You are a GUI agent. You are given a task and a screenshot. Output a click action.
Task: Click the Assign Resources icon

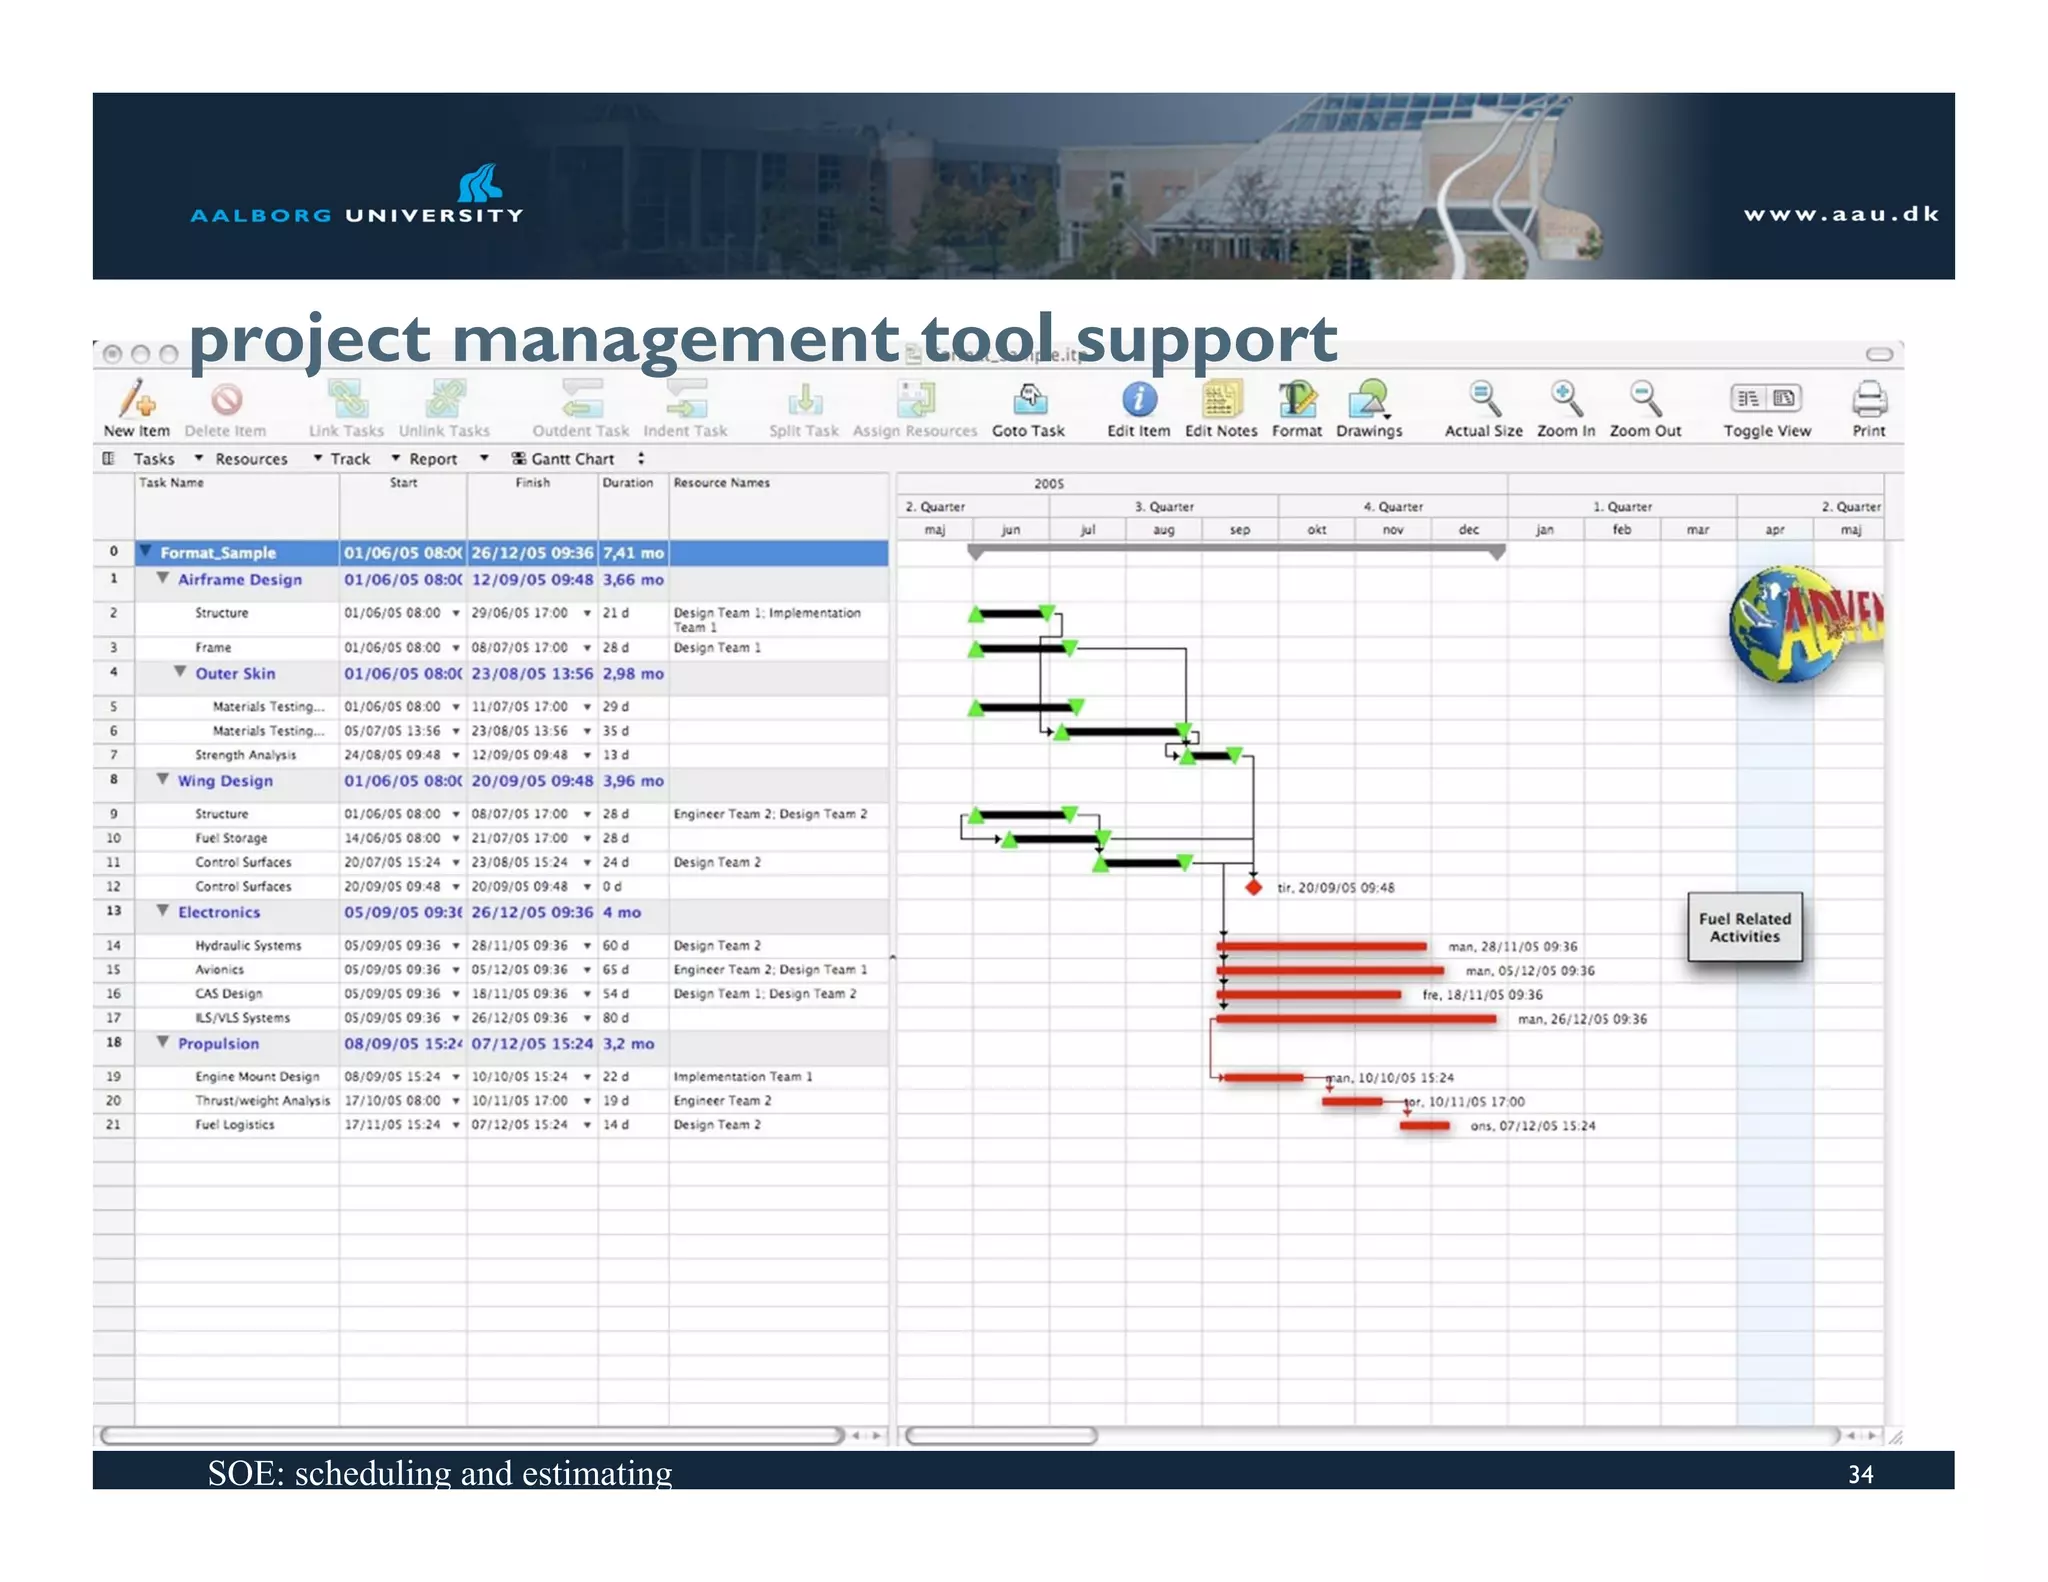click(x=915, y=399)
